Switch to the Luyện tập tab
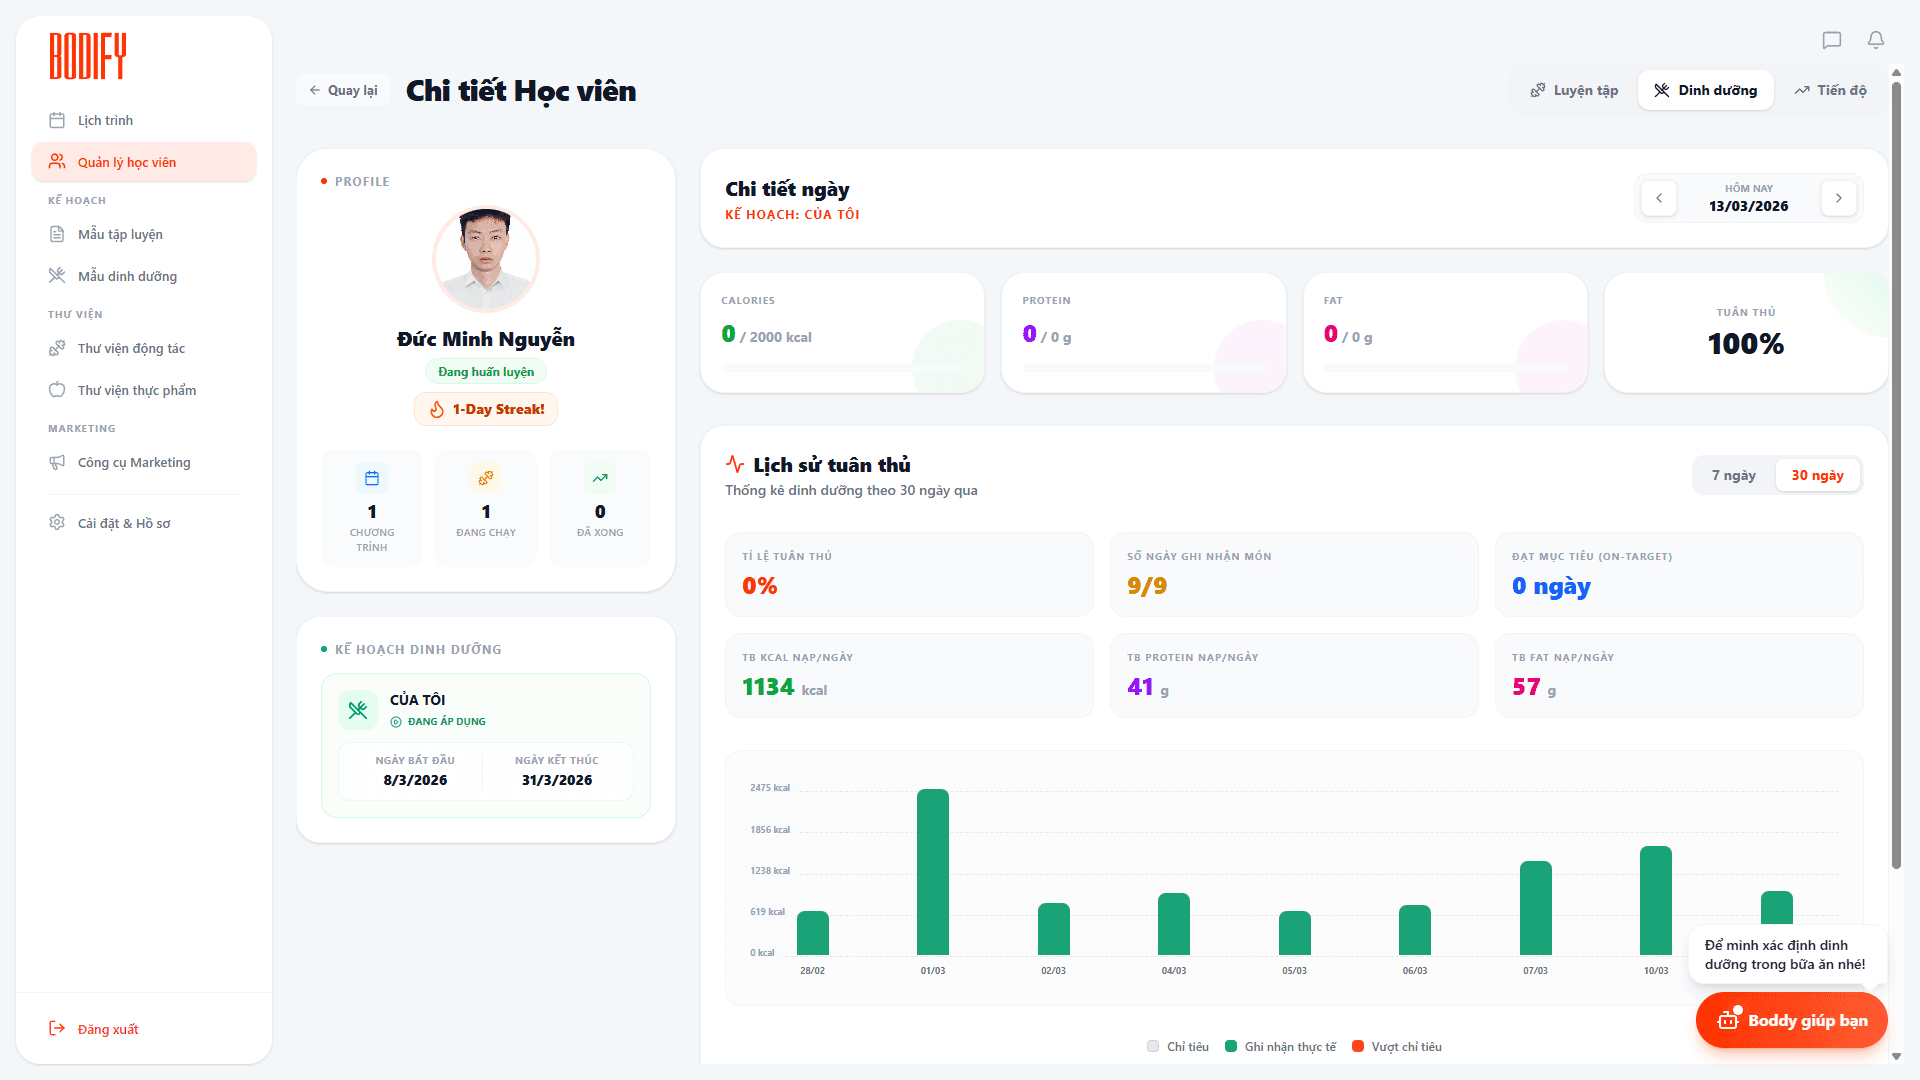1920x1080 pixels. point(1574,90)
